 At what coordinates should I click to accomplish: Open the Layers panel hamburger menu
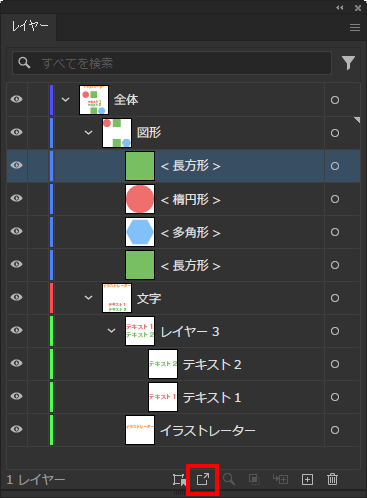point(355,27)
